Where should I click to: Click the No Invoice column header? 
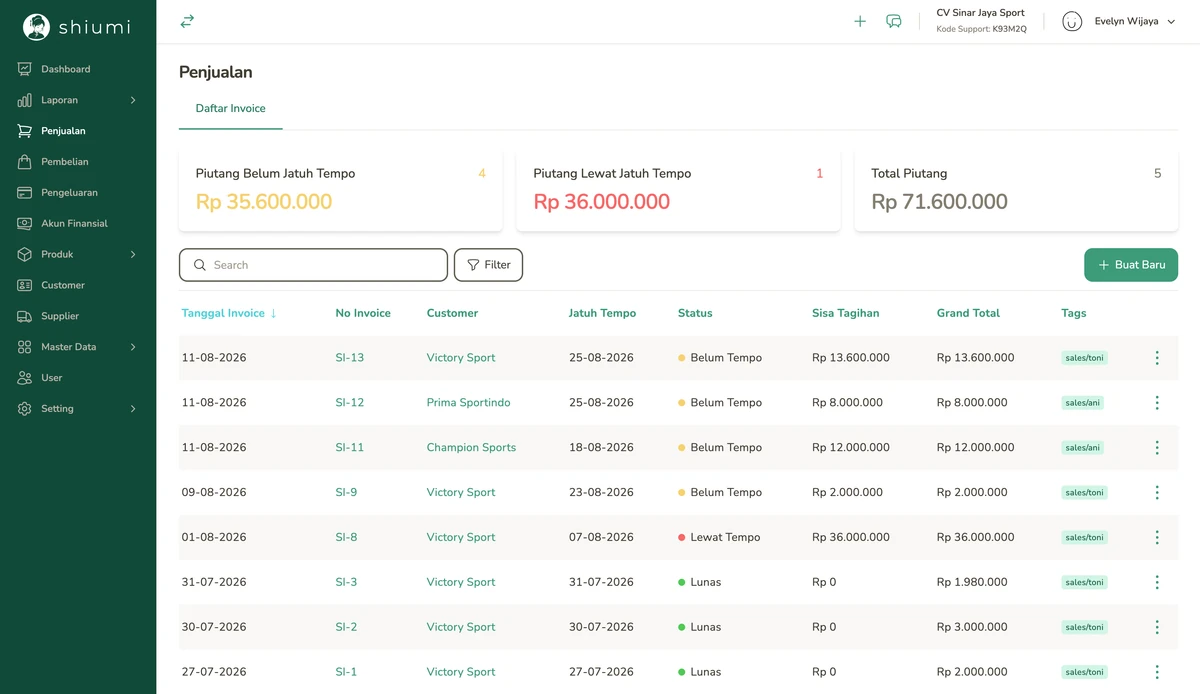363,313
